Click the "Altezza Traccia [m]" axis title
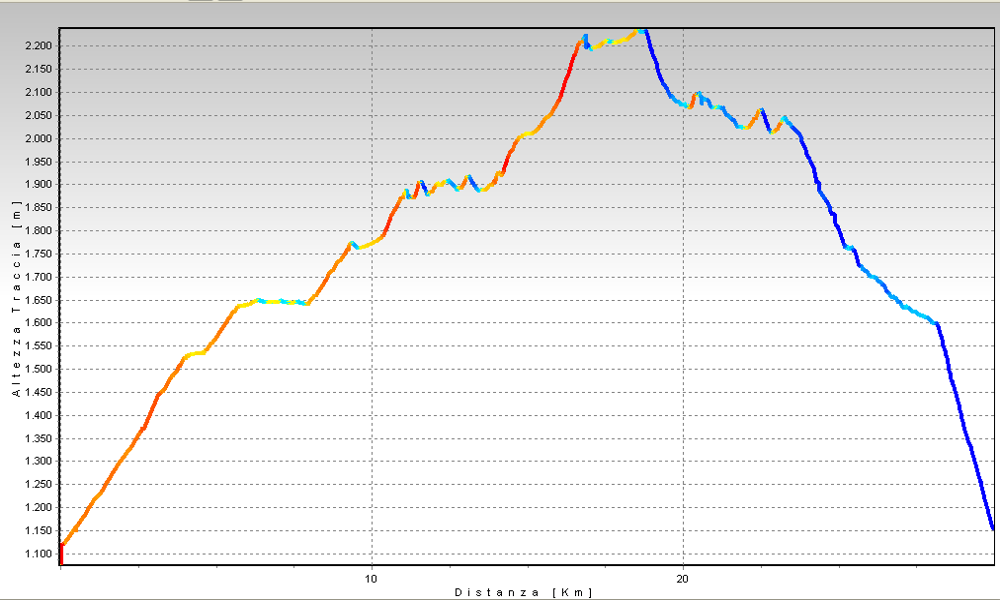1000x600 pixels. [16, 303]
